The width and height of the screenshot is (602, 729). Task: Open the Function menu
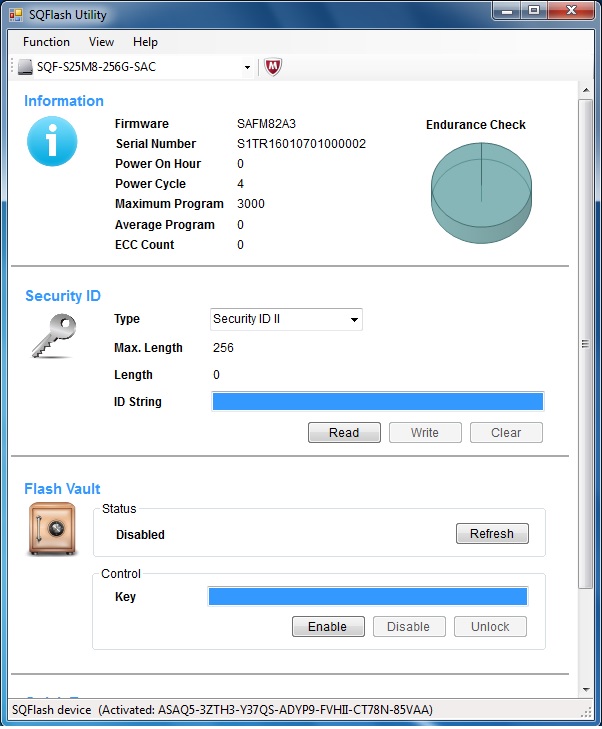(x=46, y=42)
